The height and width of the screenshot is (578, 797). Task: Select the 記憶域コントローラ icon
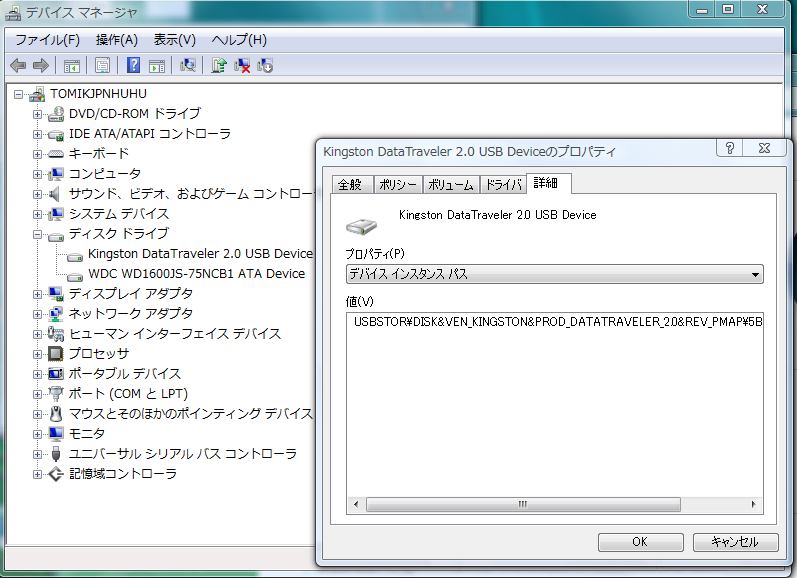(56, 474)
